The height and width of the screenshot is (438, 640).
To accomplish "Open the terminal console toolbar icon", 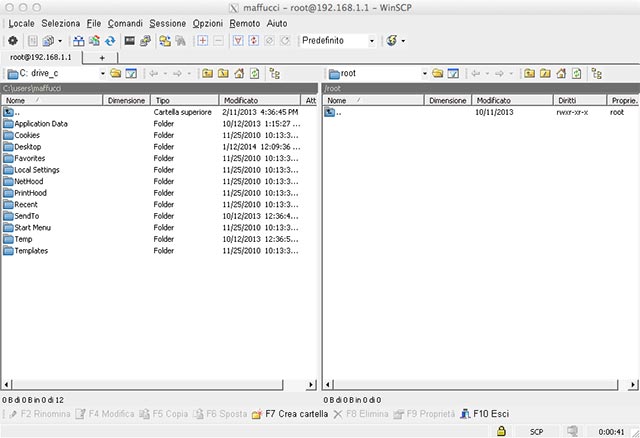I will pyautogui.click(x=129, y=41).
